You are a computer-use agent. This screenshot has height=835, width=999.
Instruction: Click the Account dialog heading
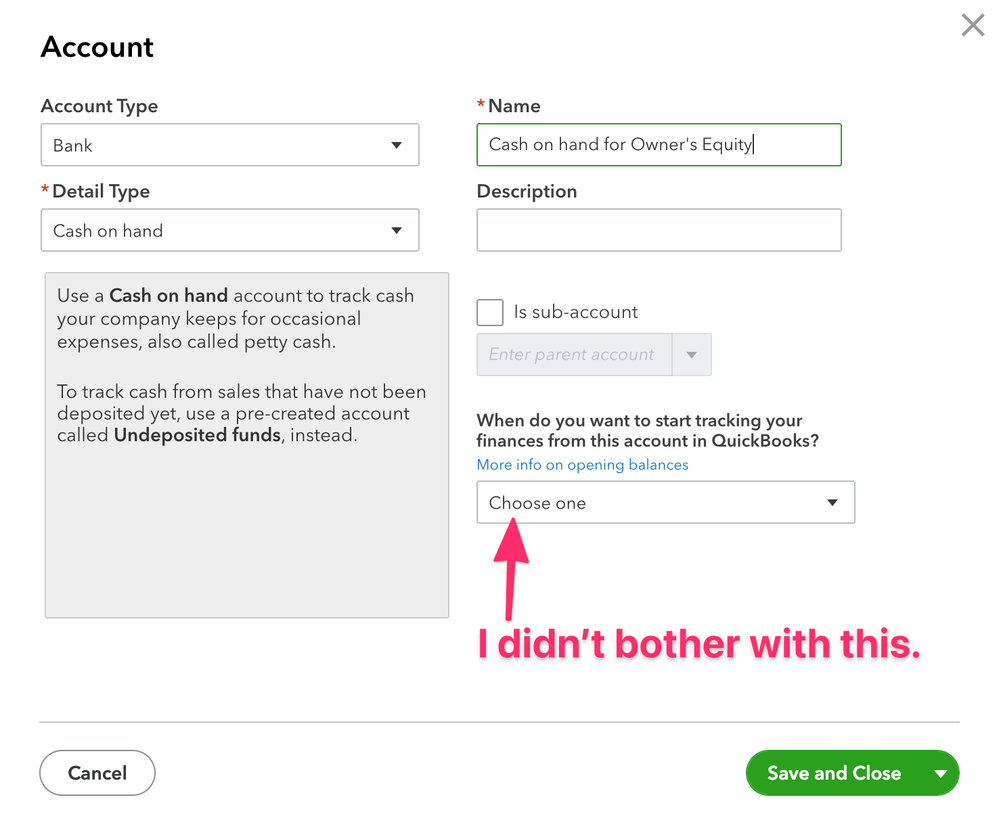[x=97, y=47]
